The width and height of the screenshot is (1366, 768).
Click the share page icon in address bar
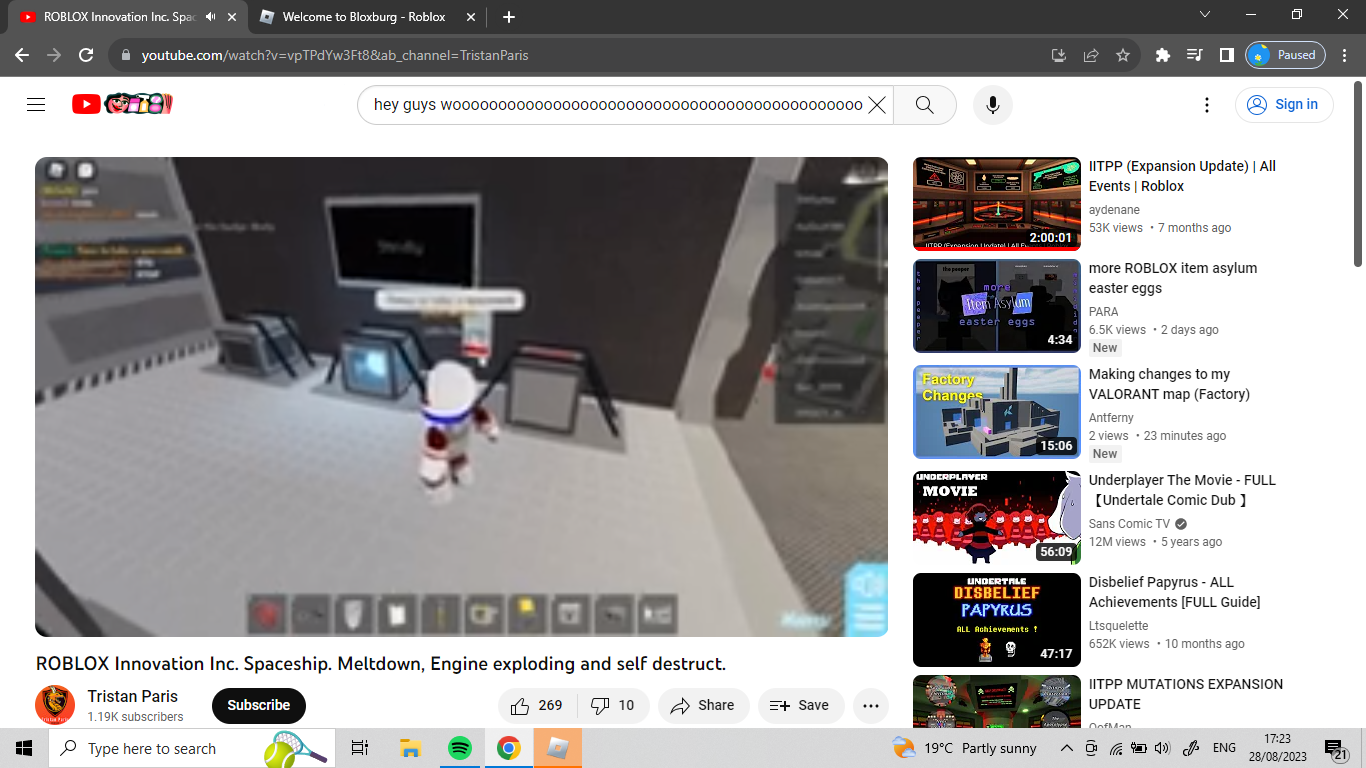pyautogui.click(x=1091, y=55)
